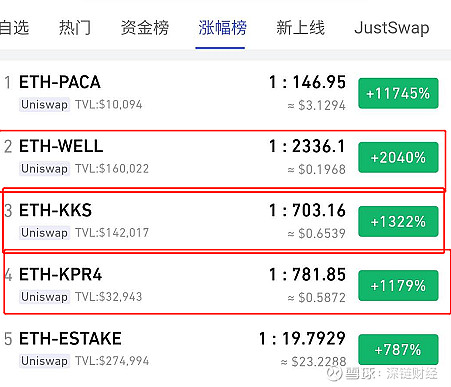Click the +1322% change badge
This screenshot has height=387, width=451.
pyautogui.click(x=398, y=221)
